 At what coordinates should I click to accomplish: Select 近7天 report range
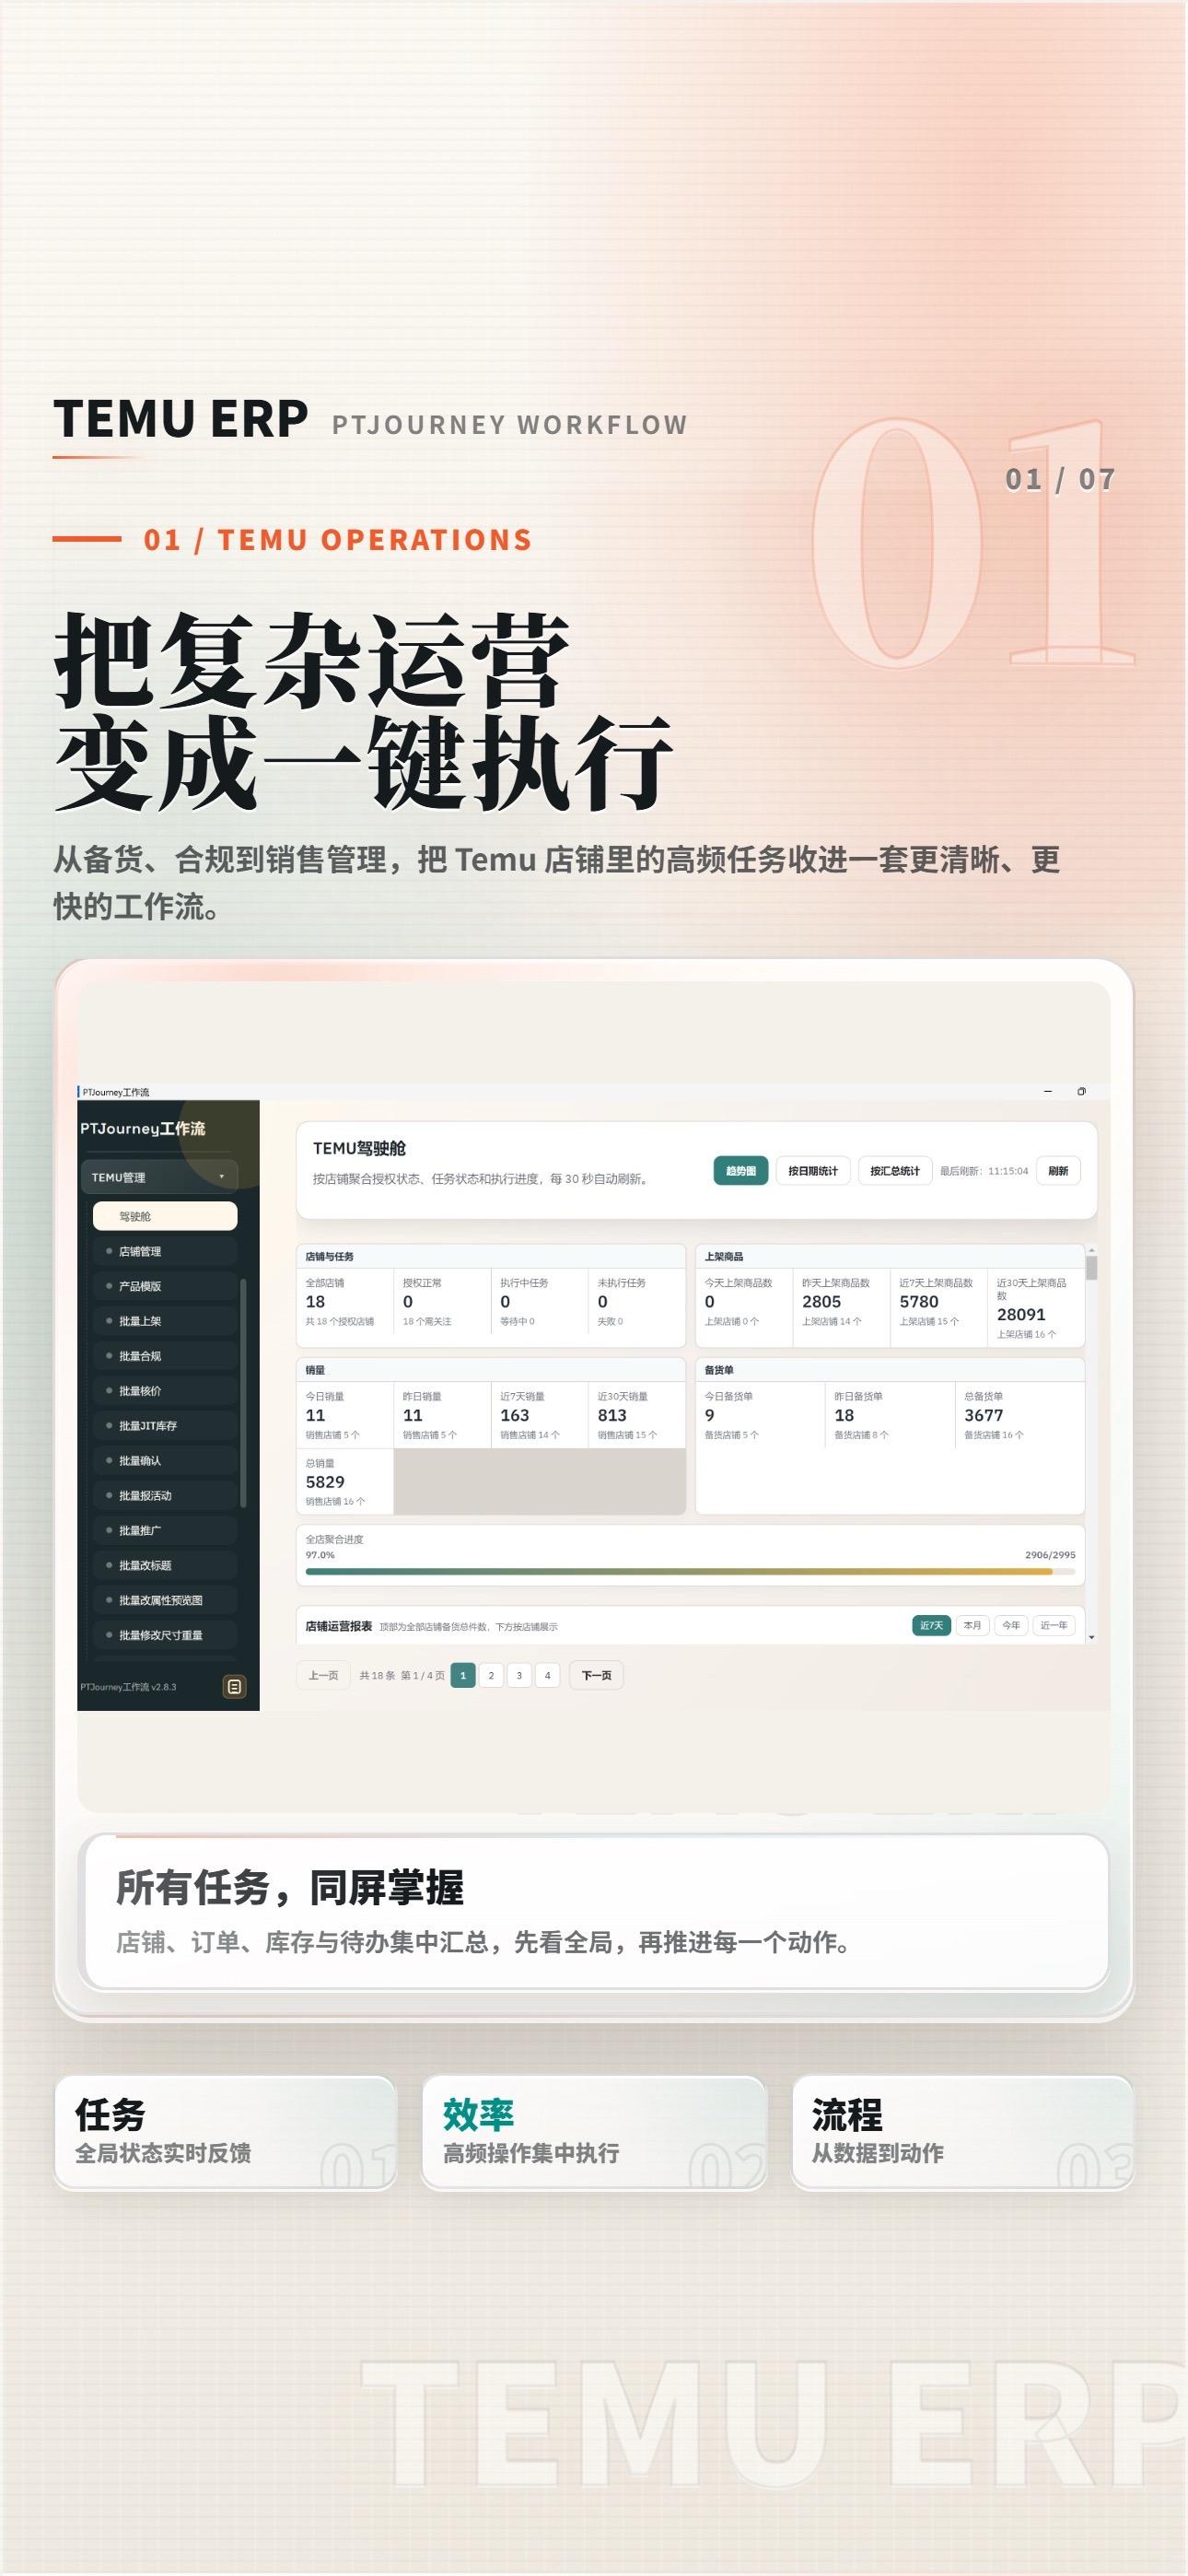932,1625
